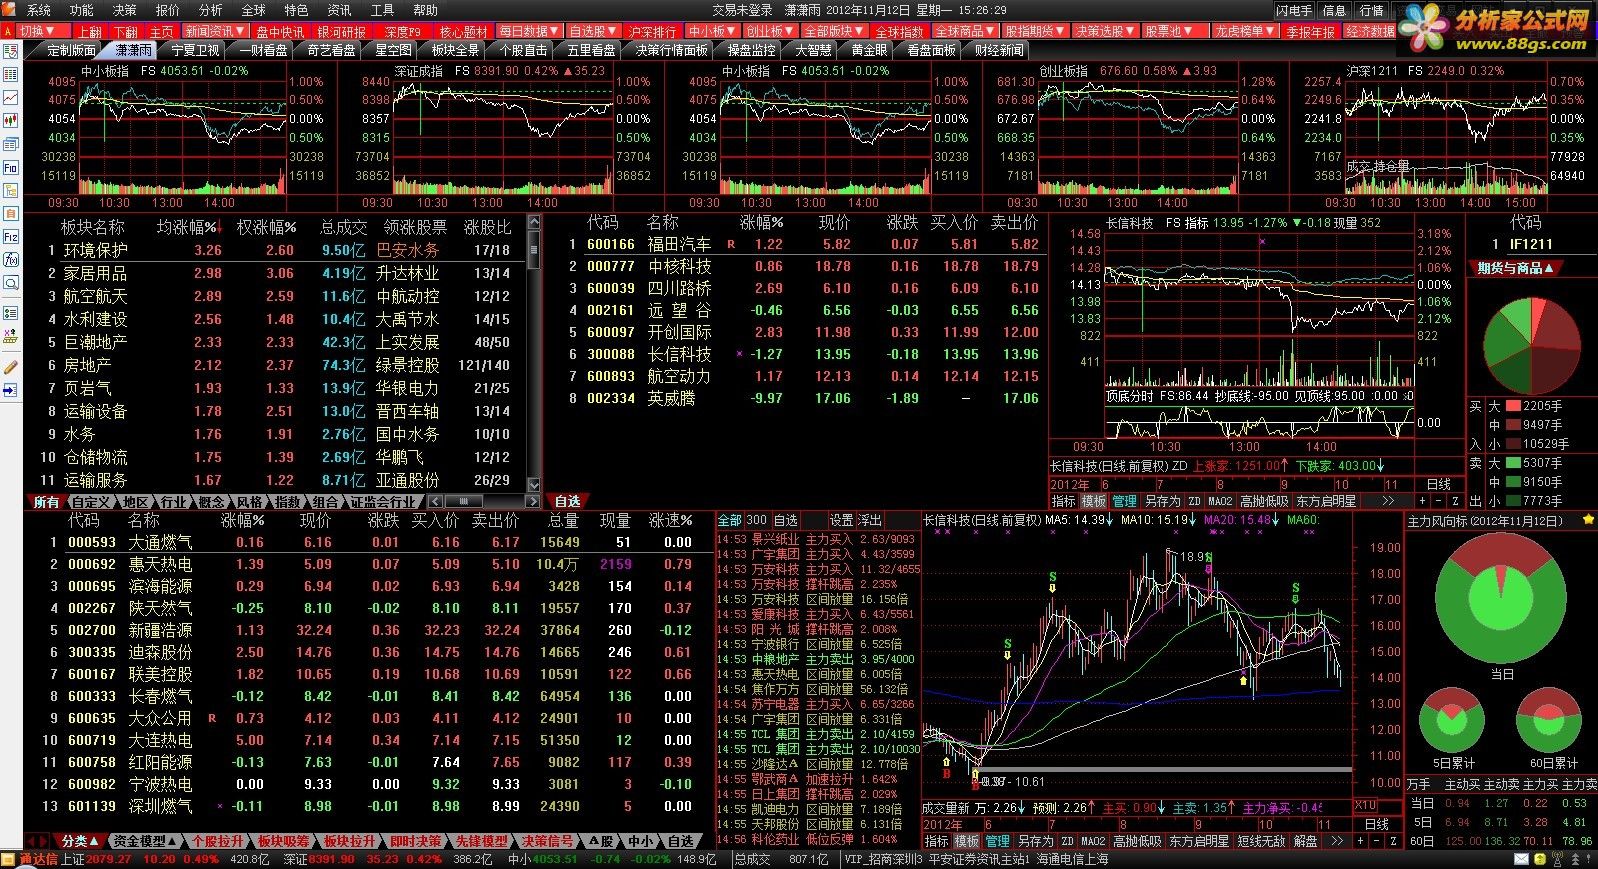Click the sector list vertical scrollbar
1598x869 pixels.
point(533,352)
